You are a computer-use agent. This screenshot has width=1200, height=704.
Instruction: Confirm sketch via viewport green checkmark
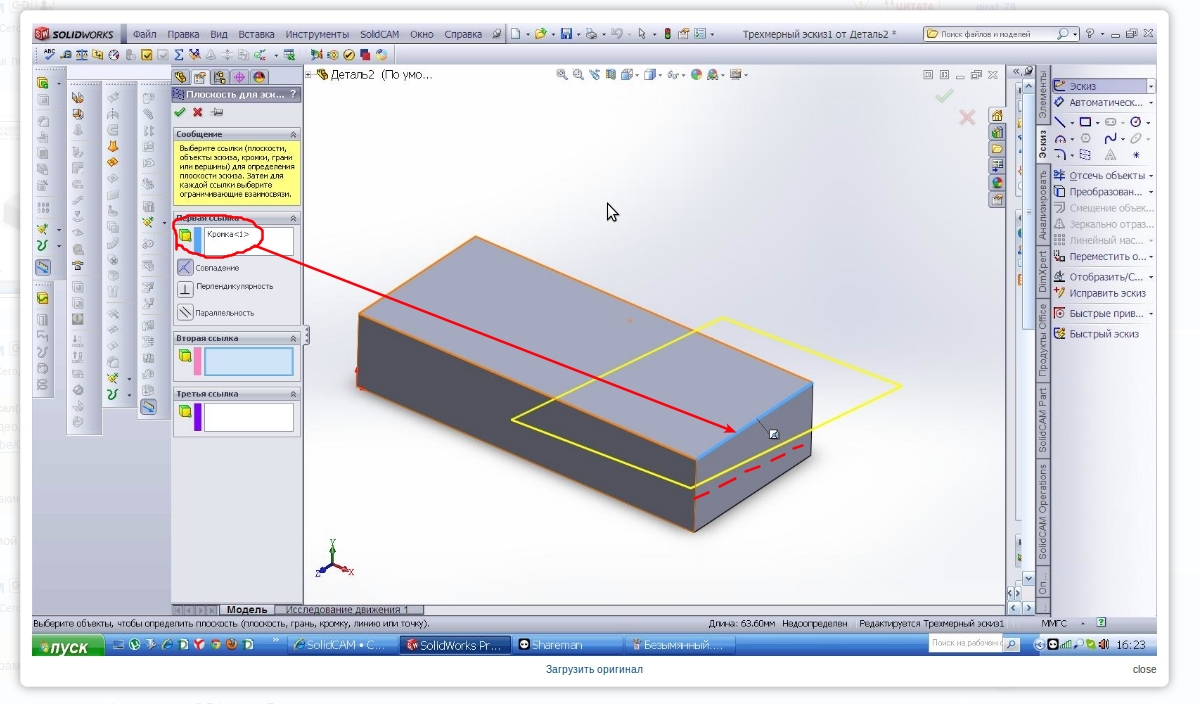tap(944, 96)
